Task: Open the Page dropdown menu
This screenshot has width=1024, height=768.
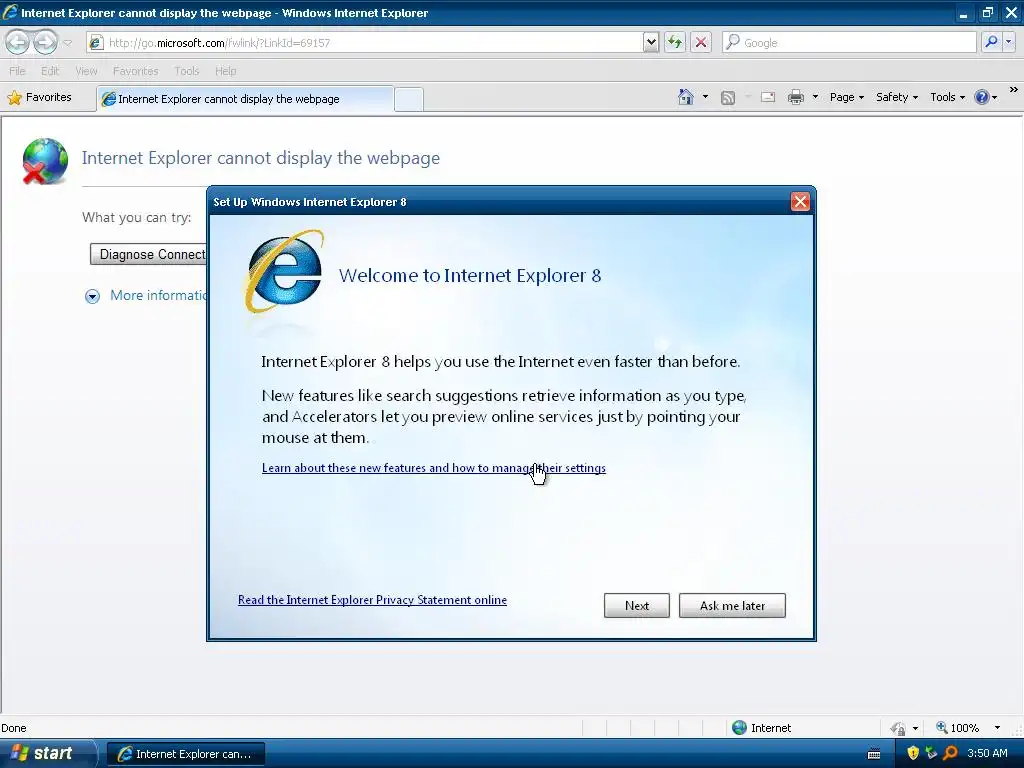Action: pyautogui.click(x=846, y=97)
